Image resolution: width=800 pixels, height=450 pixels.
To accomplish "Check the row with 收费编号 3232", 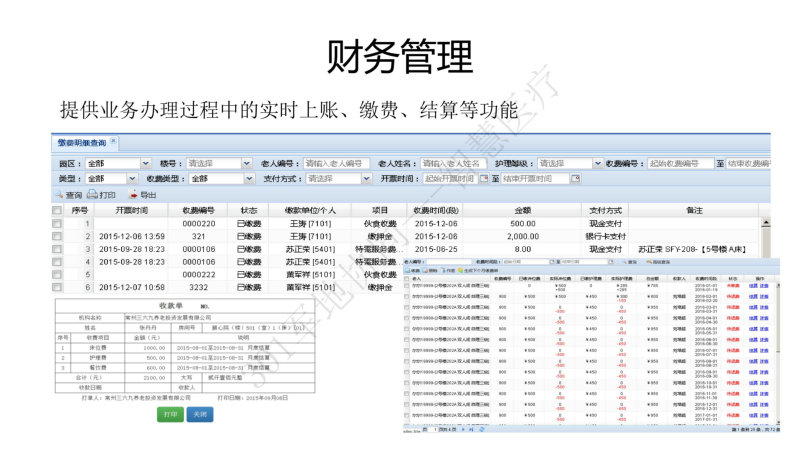I will coord(57,287).
